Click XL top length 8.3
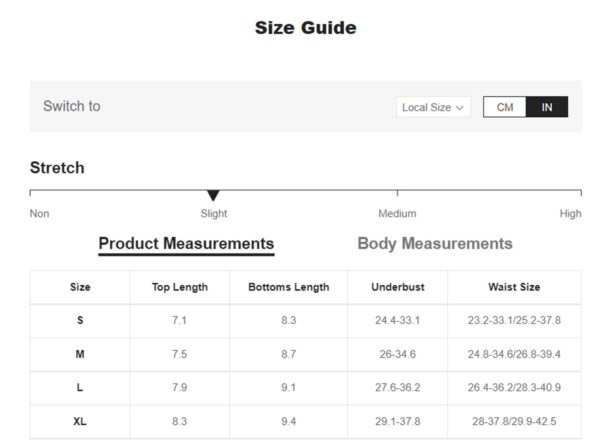600x447 pixels. click(179, 421)
